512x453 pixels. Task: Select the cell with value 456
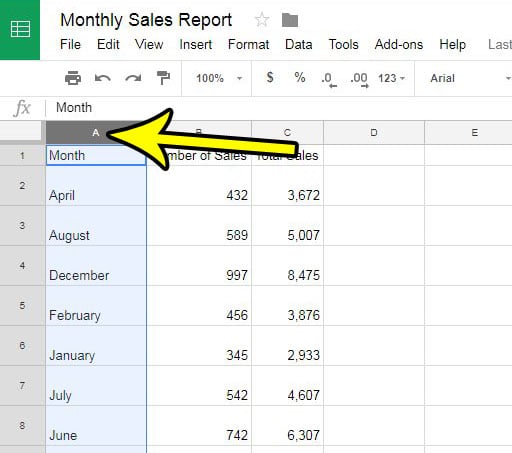coord(199,306)
